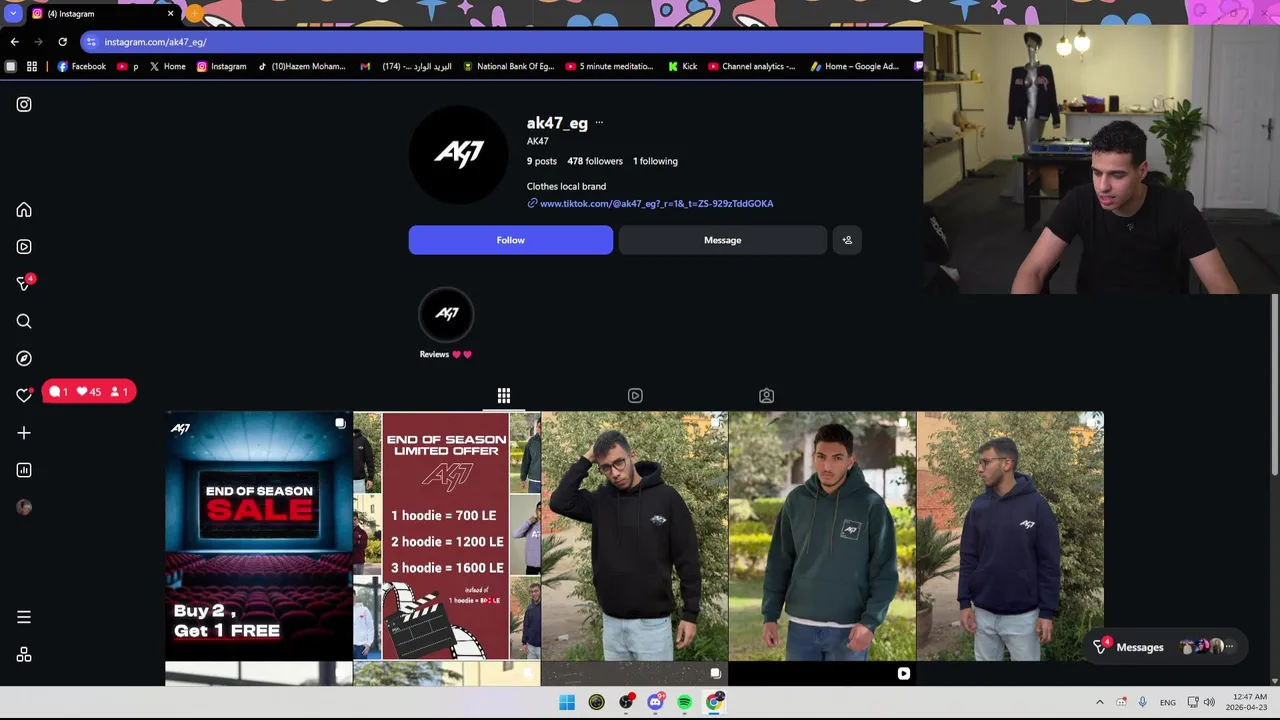Image resolution: width=1280 pixels, height=720 pixels.
Task: View the 478 followers list
Action: (x=595, y=161)
